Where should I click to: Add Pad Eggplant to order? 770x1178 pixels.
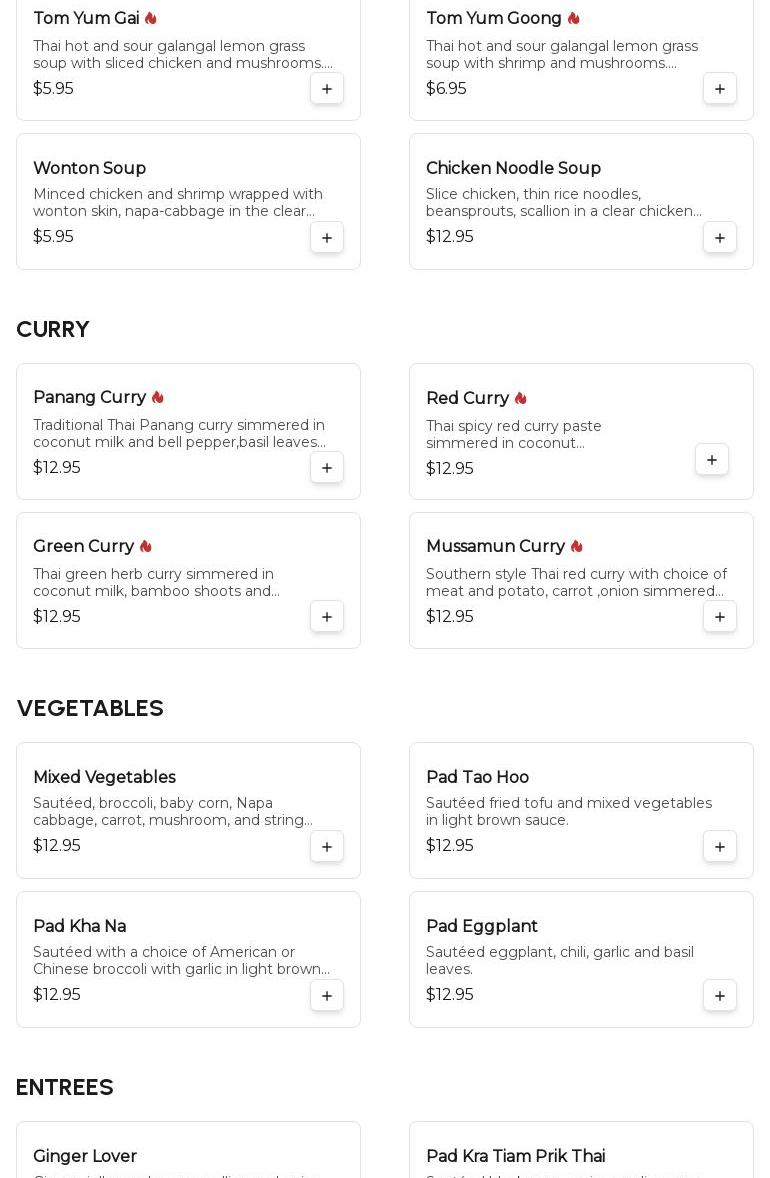click(720, 995)
